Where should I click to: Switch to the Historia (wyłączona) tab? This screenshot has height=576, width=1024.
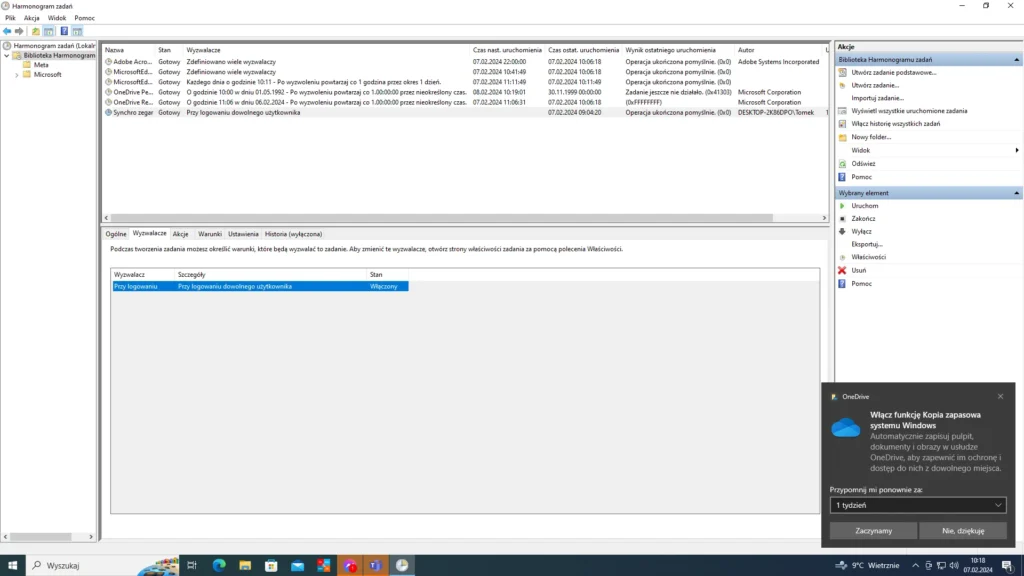coord(293,234)
